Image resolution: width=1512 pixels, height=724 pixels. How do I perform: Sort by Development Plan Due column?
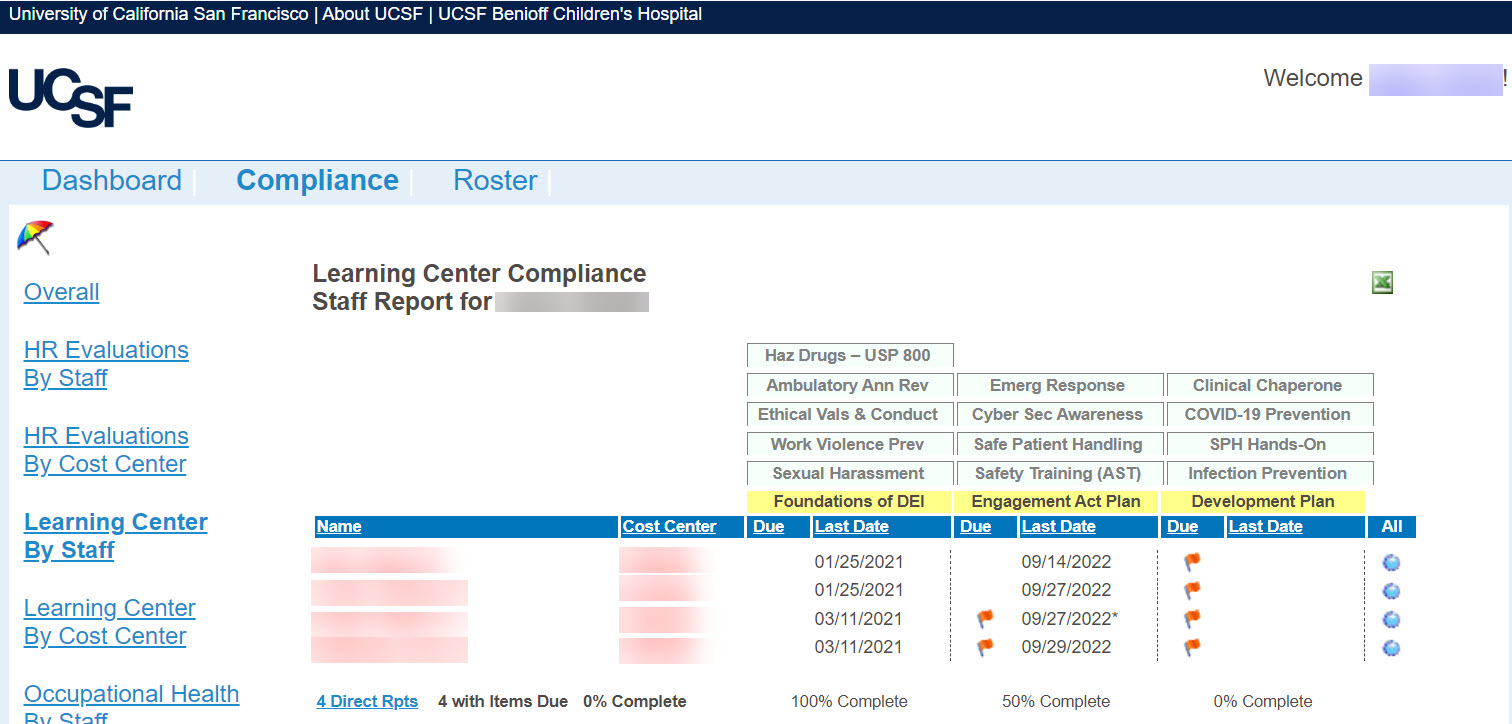coord(1182,527)
